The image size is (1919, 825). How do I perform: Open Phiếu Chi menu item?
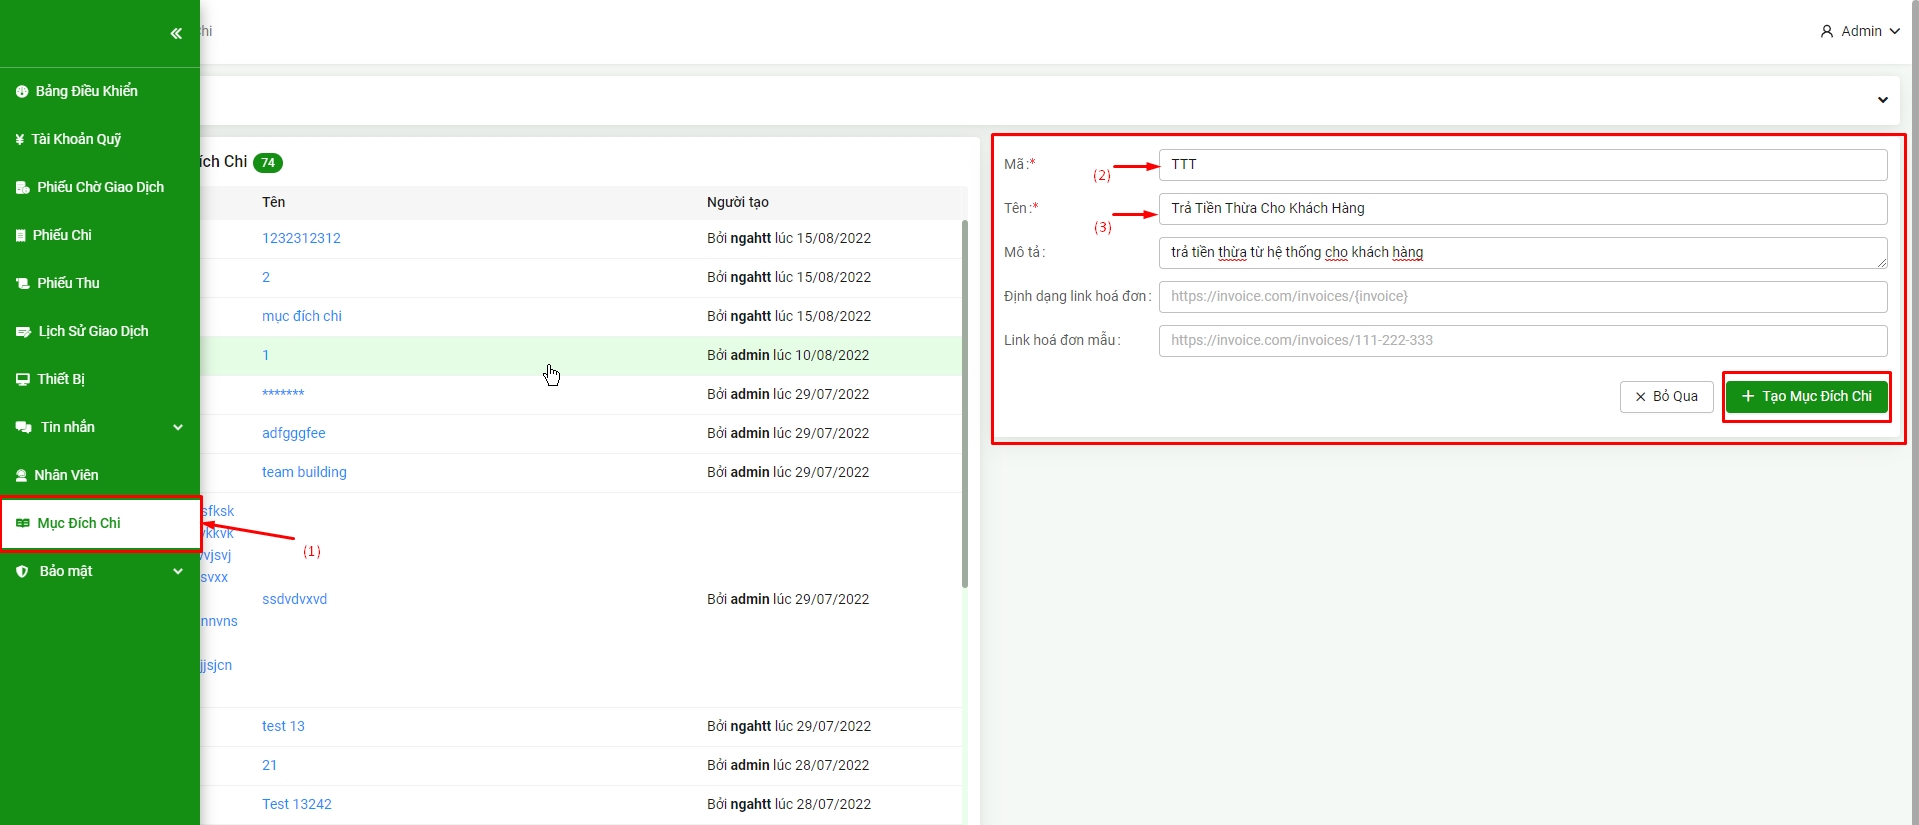point(62,236)
